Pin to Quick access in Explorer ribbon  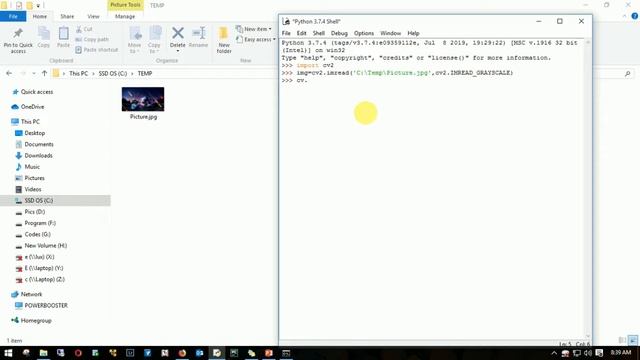point(18,40)
